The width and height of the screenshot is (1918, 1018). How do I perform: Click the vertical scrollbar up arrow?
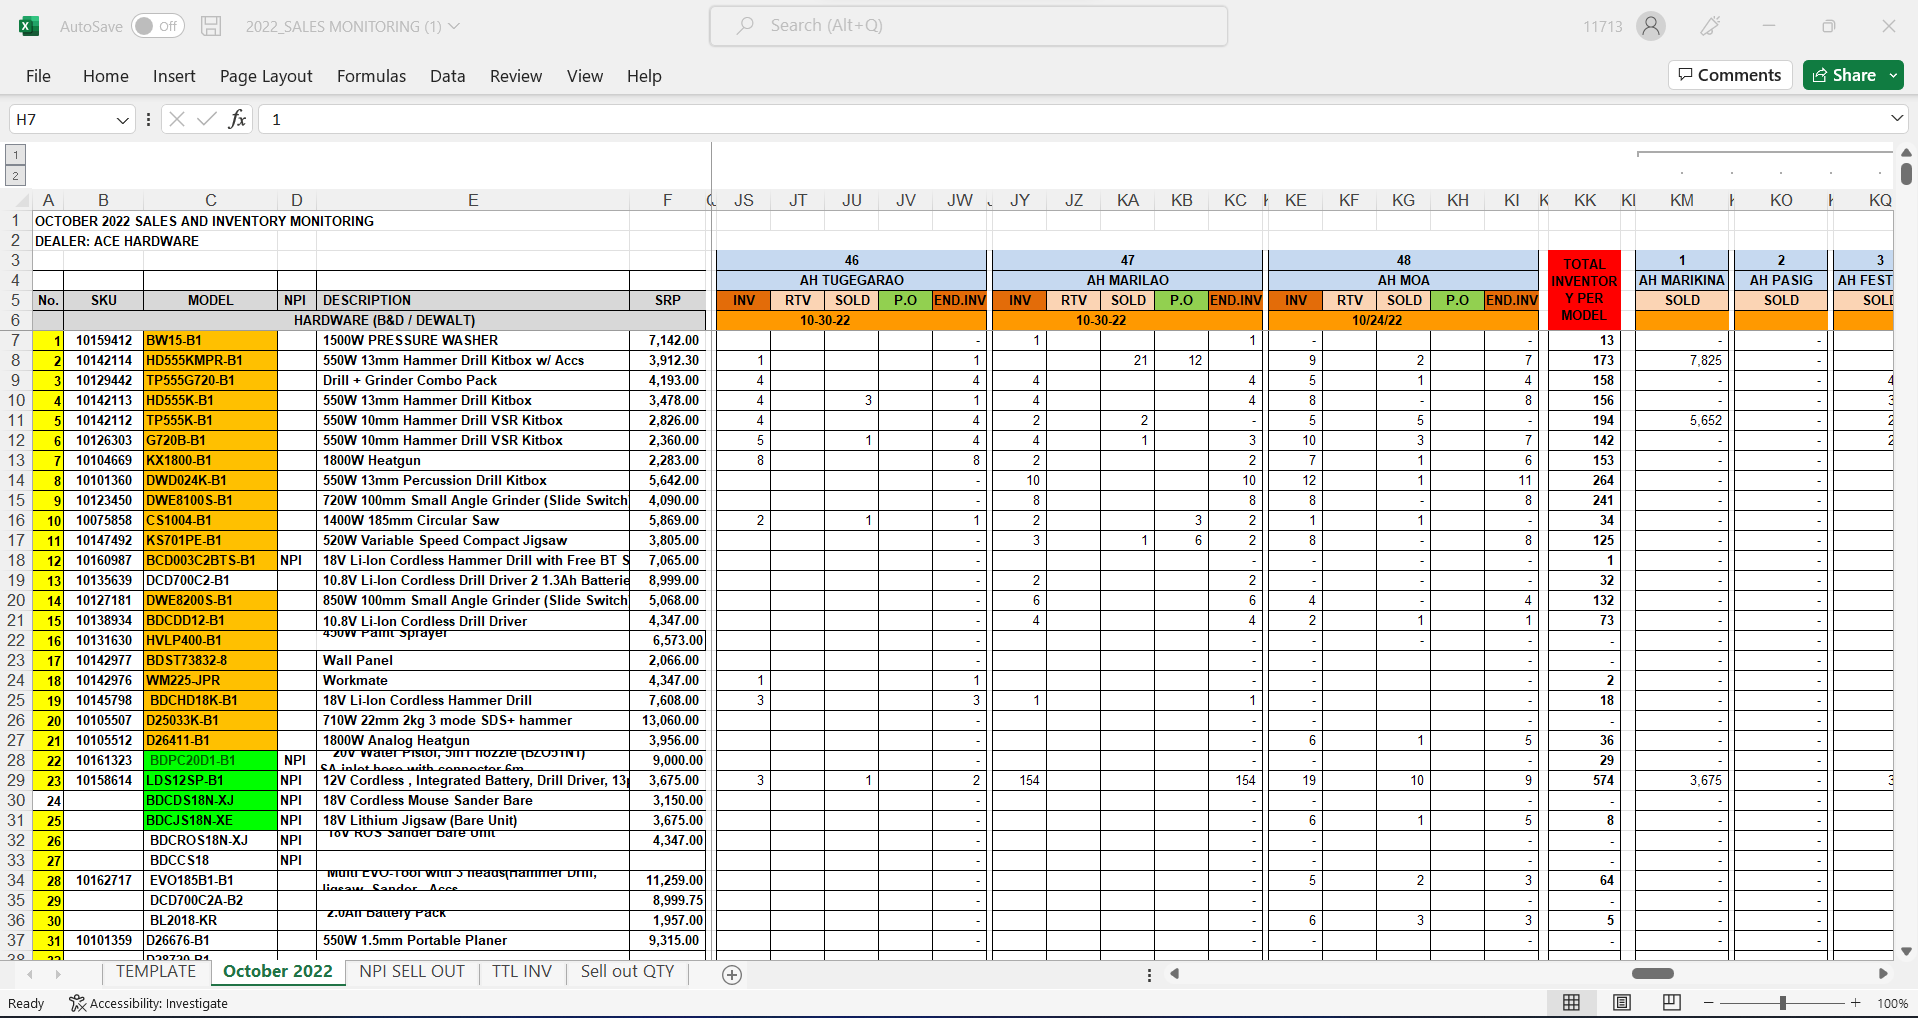(1906, 153)
